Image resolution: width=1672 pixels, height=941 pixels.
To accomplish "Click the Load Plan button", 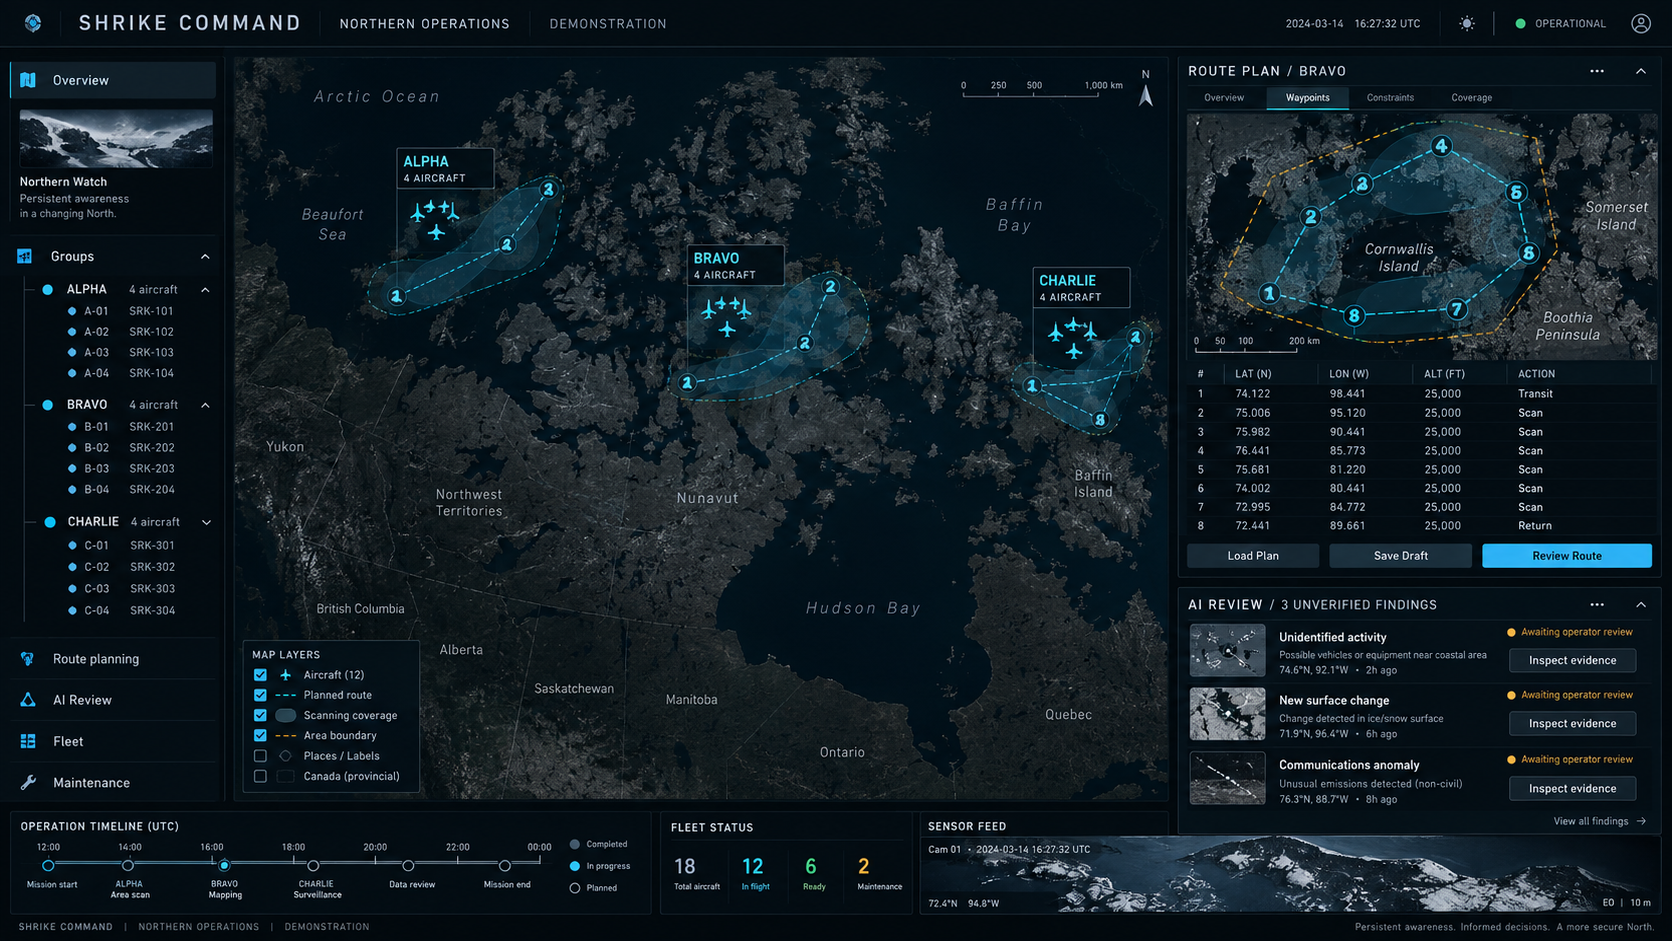I will pyautogui.click(x=1253, y=556).
